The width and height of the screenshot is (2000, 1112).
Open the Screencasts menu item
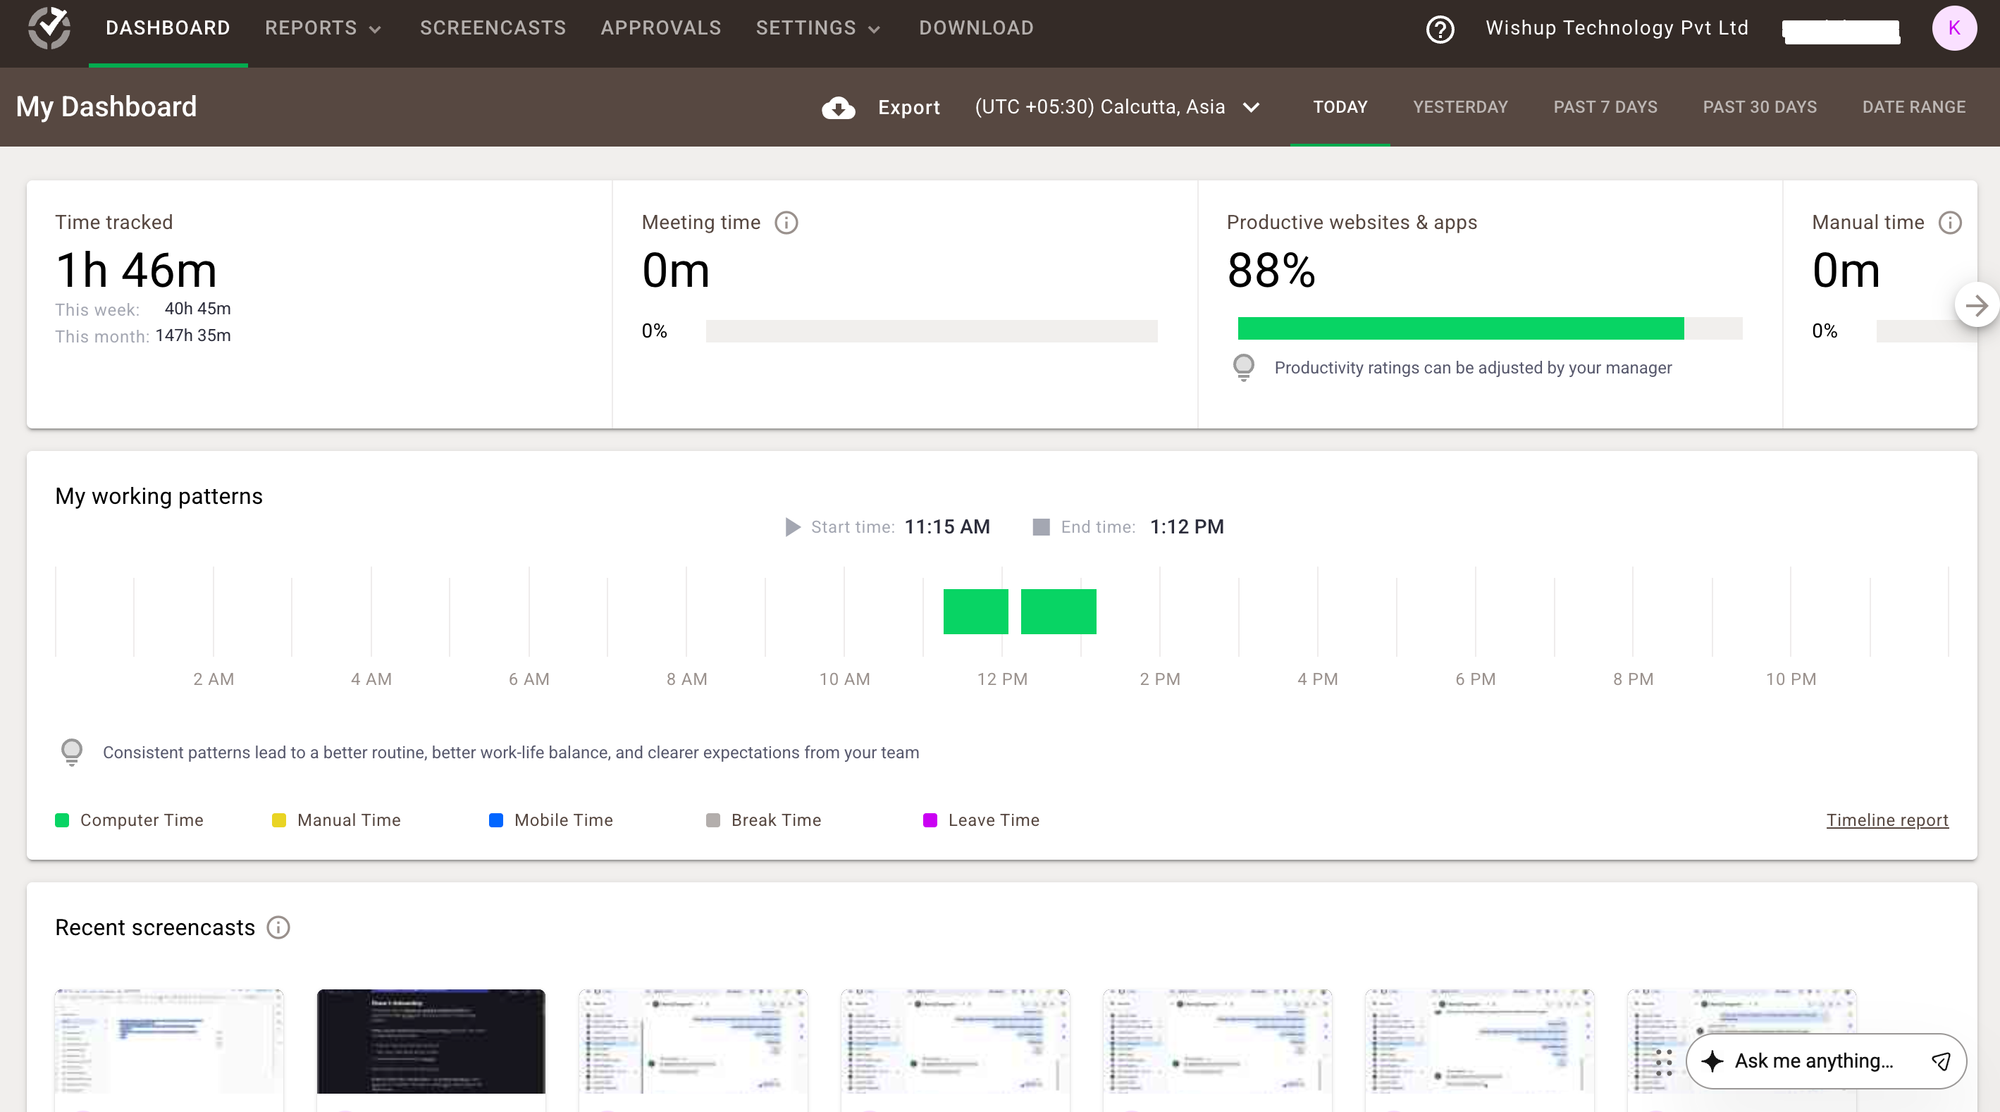tap(493, 28)
